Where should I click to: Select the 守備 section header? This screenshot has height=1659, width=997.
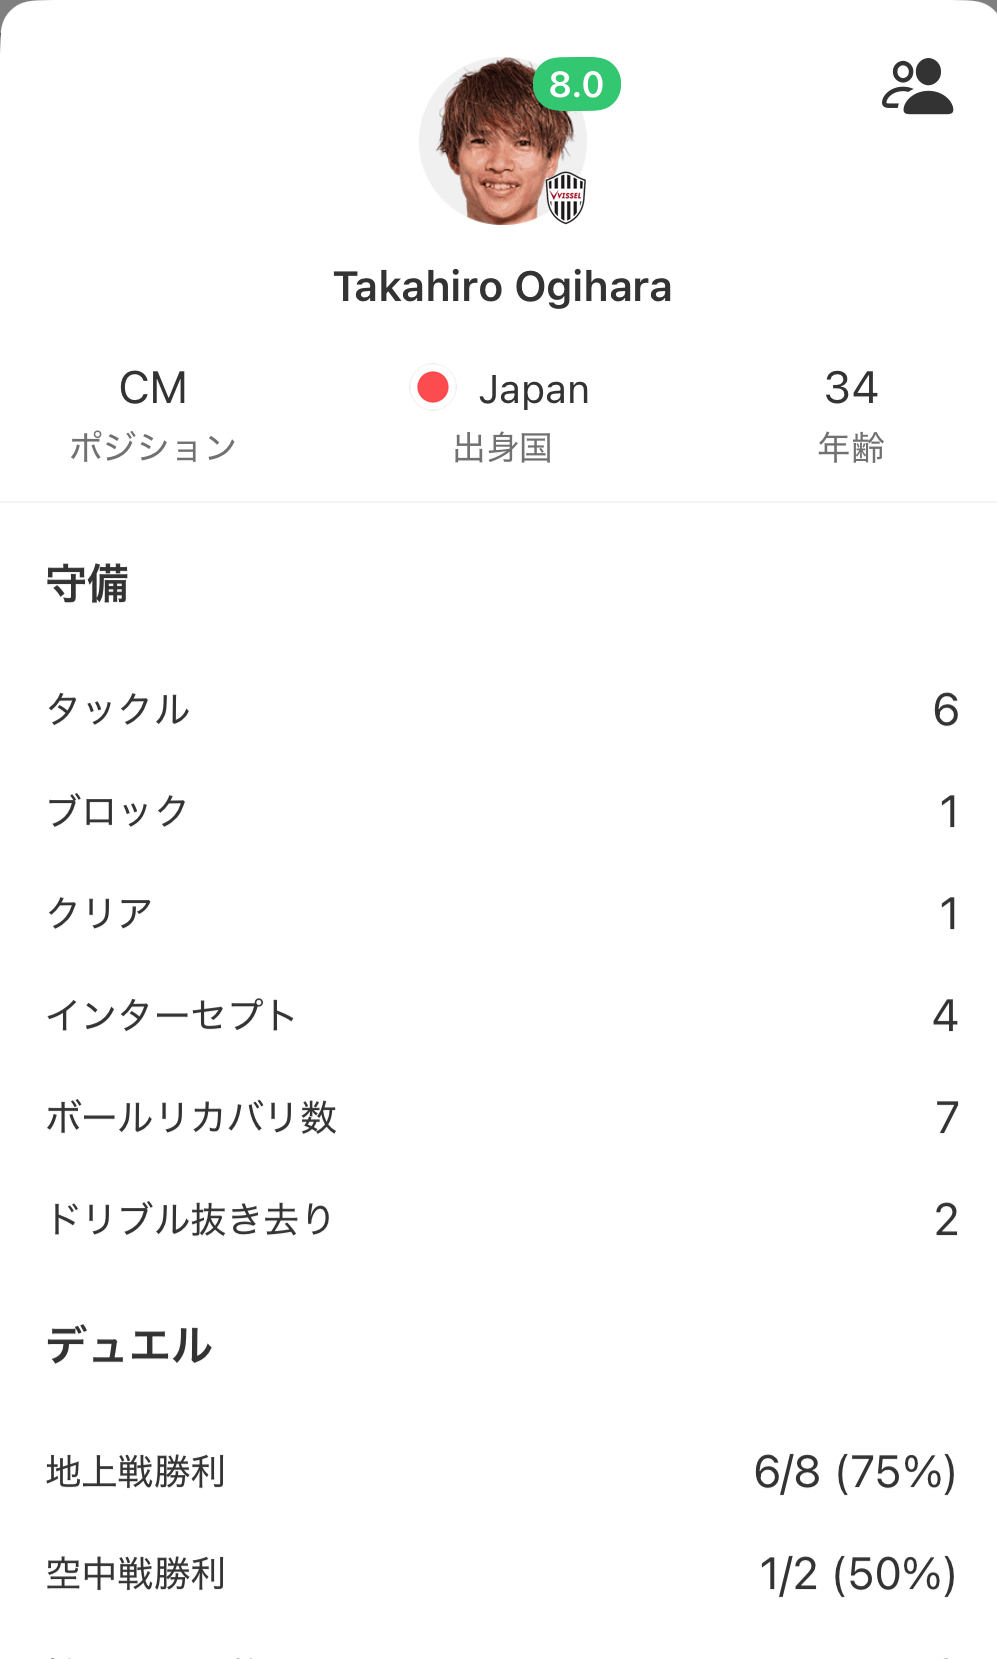tap(88, 583)
